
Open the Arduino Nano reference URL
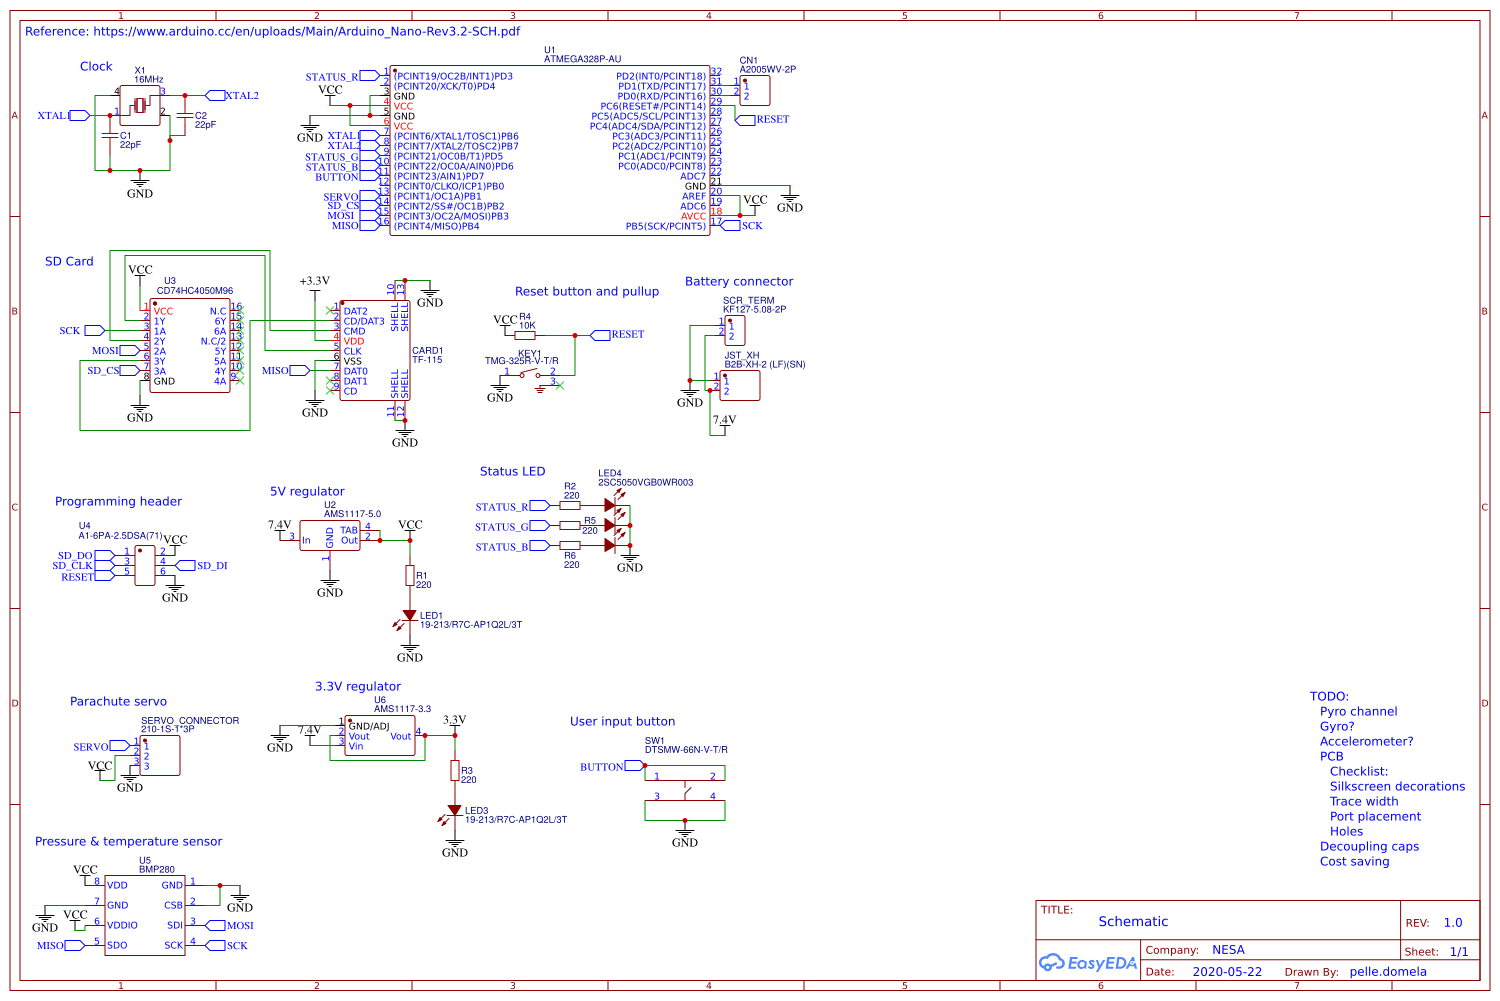(272, 31)
